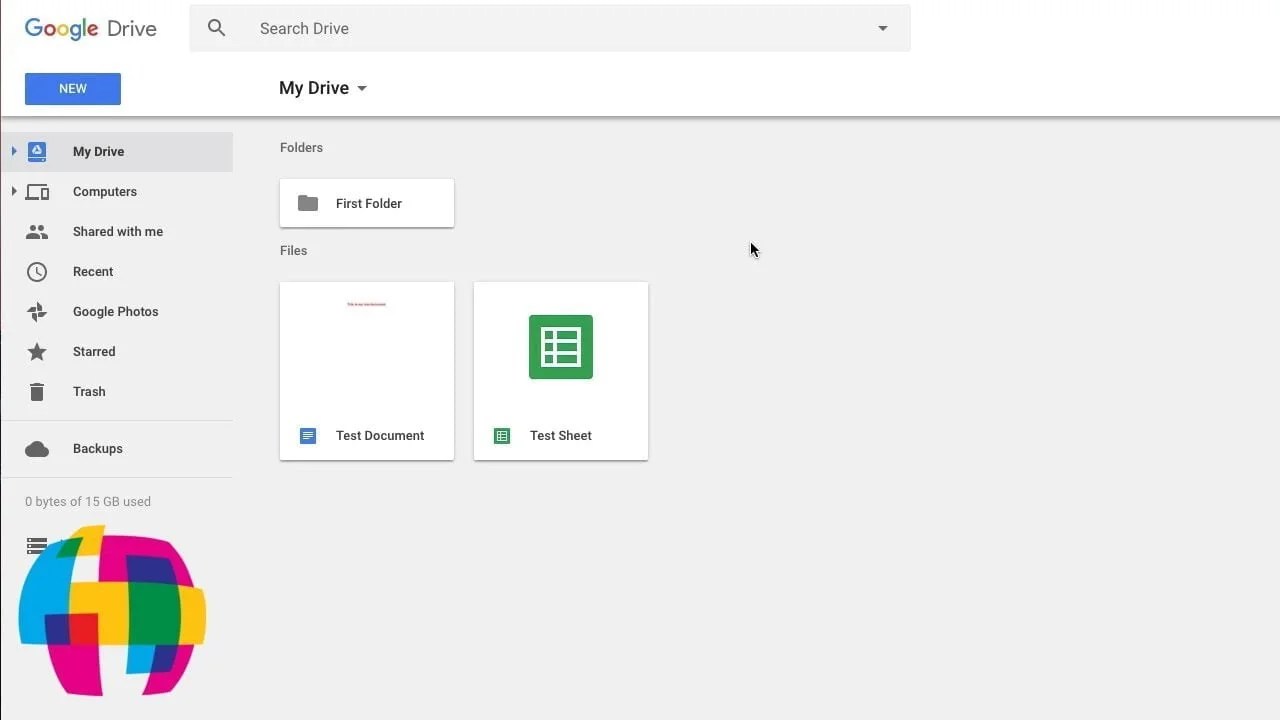Click the Shared with me people icon

(37, 231)
